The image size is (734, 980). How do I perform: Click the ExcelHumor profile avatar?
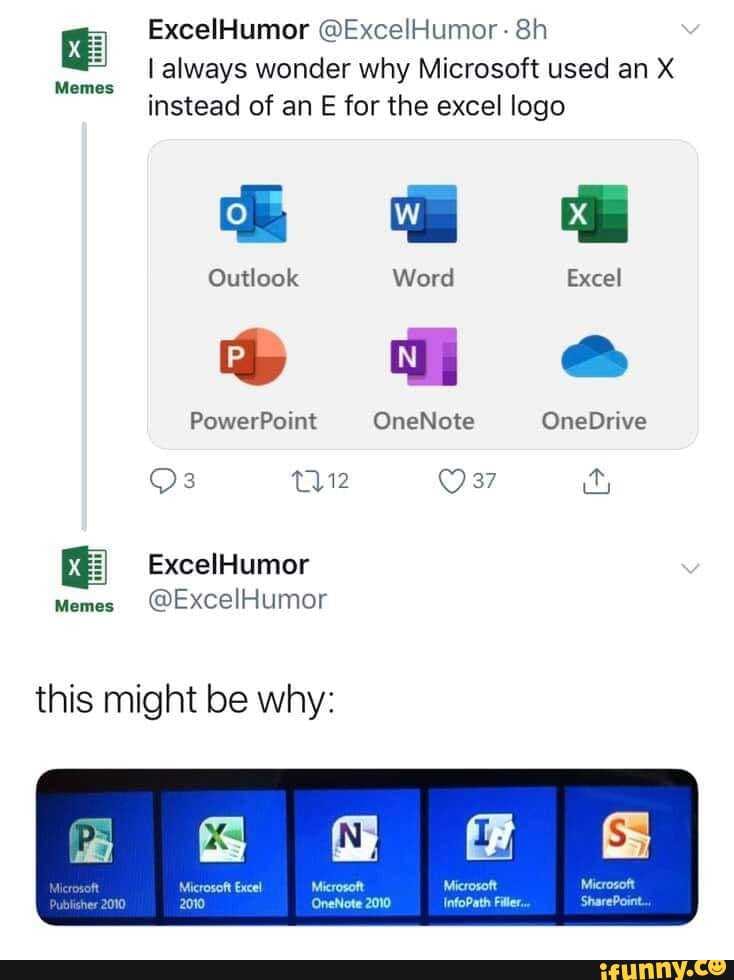(82, 48)
